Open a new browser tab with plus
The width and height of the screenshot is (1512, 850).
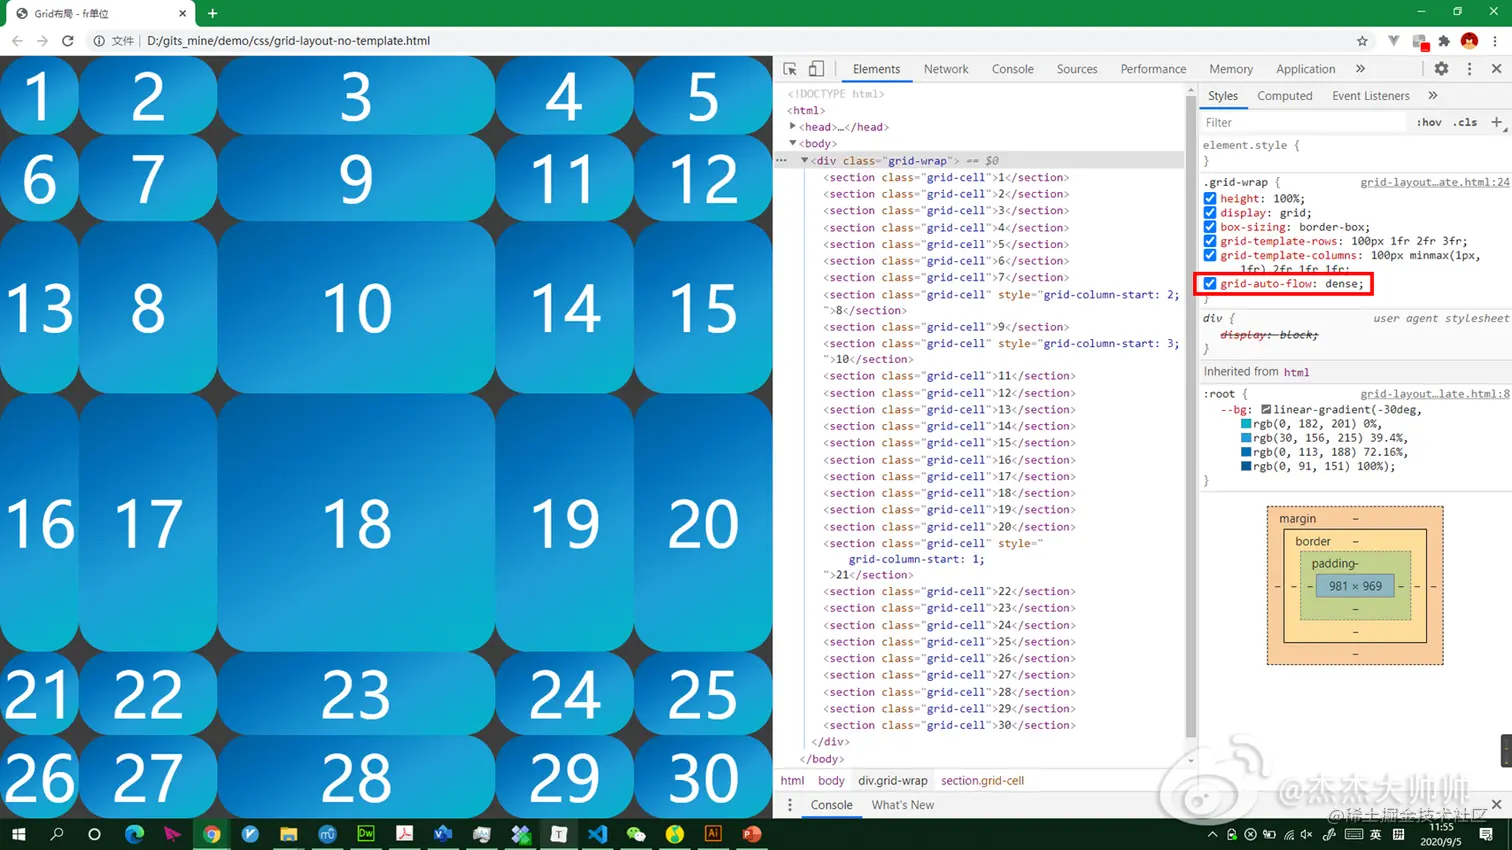coord(212,13)
